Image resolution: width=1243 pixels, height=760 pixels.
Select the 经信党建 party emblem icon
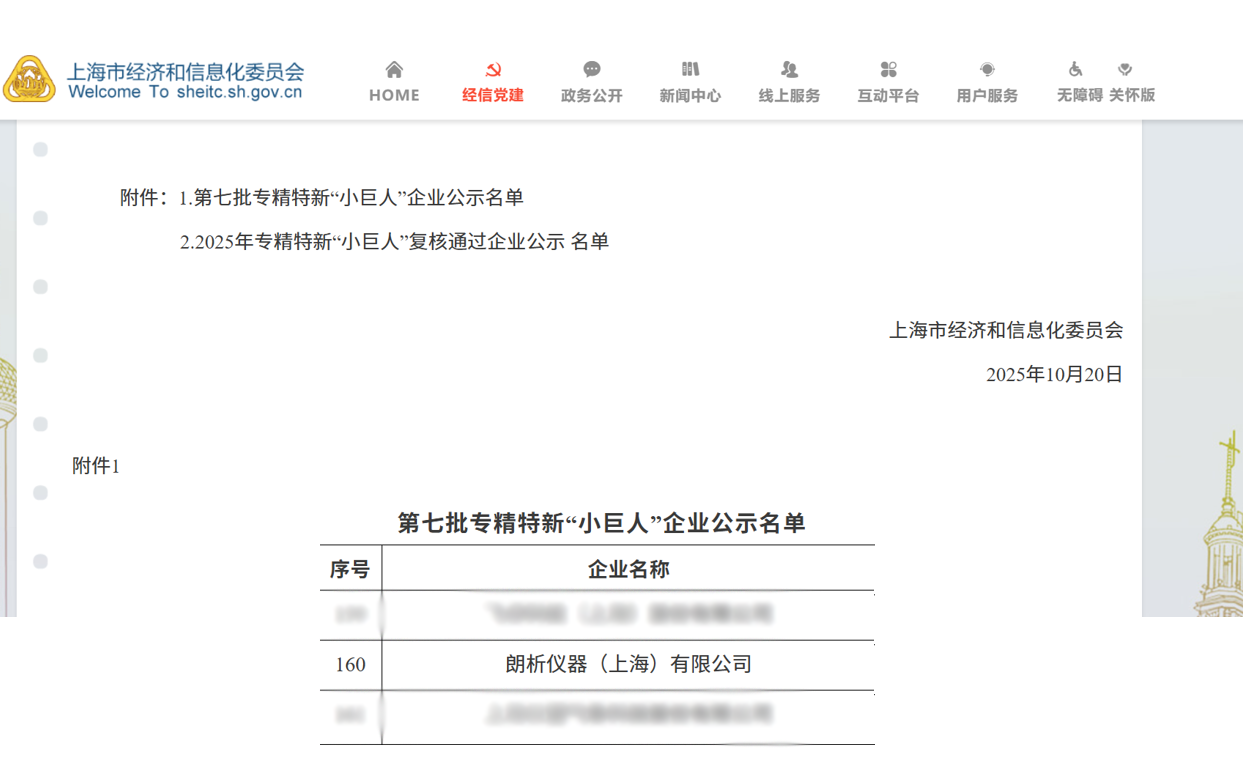[x=492, y=68]
